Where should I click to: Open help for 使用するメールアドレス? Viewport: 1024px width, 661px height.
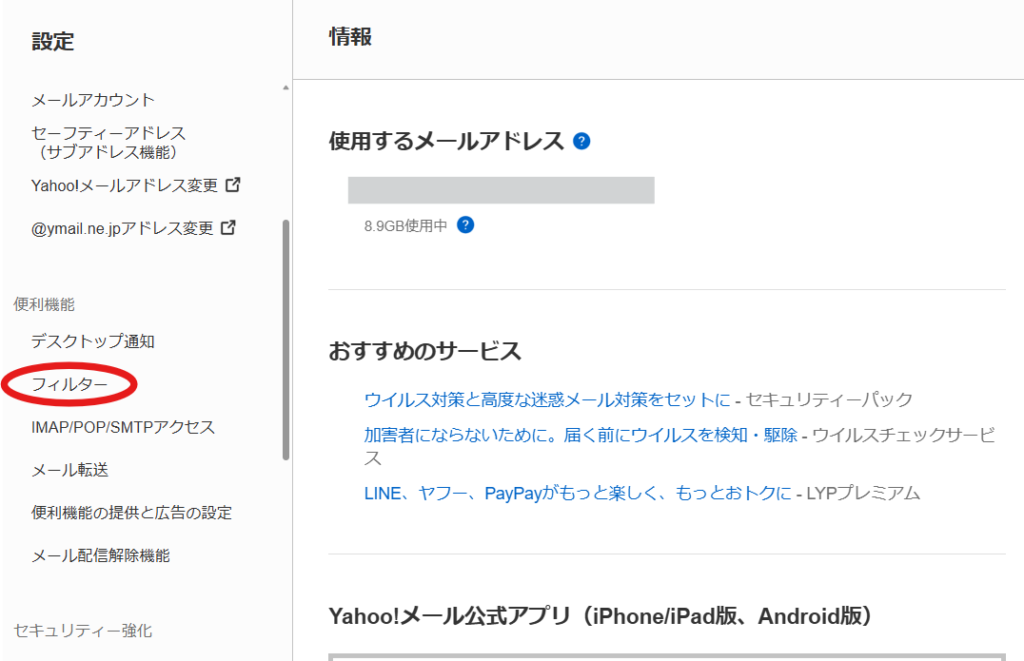pyautogui.click(x=580, y=141)
